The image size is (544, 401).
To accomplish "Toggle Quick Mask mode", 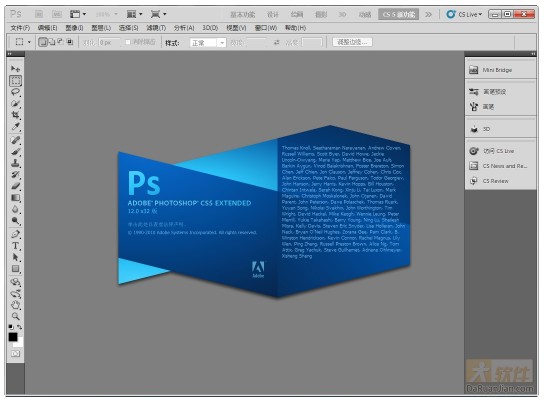I will coord(15,353).
